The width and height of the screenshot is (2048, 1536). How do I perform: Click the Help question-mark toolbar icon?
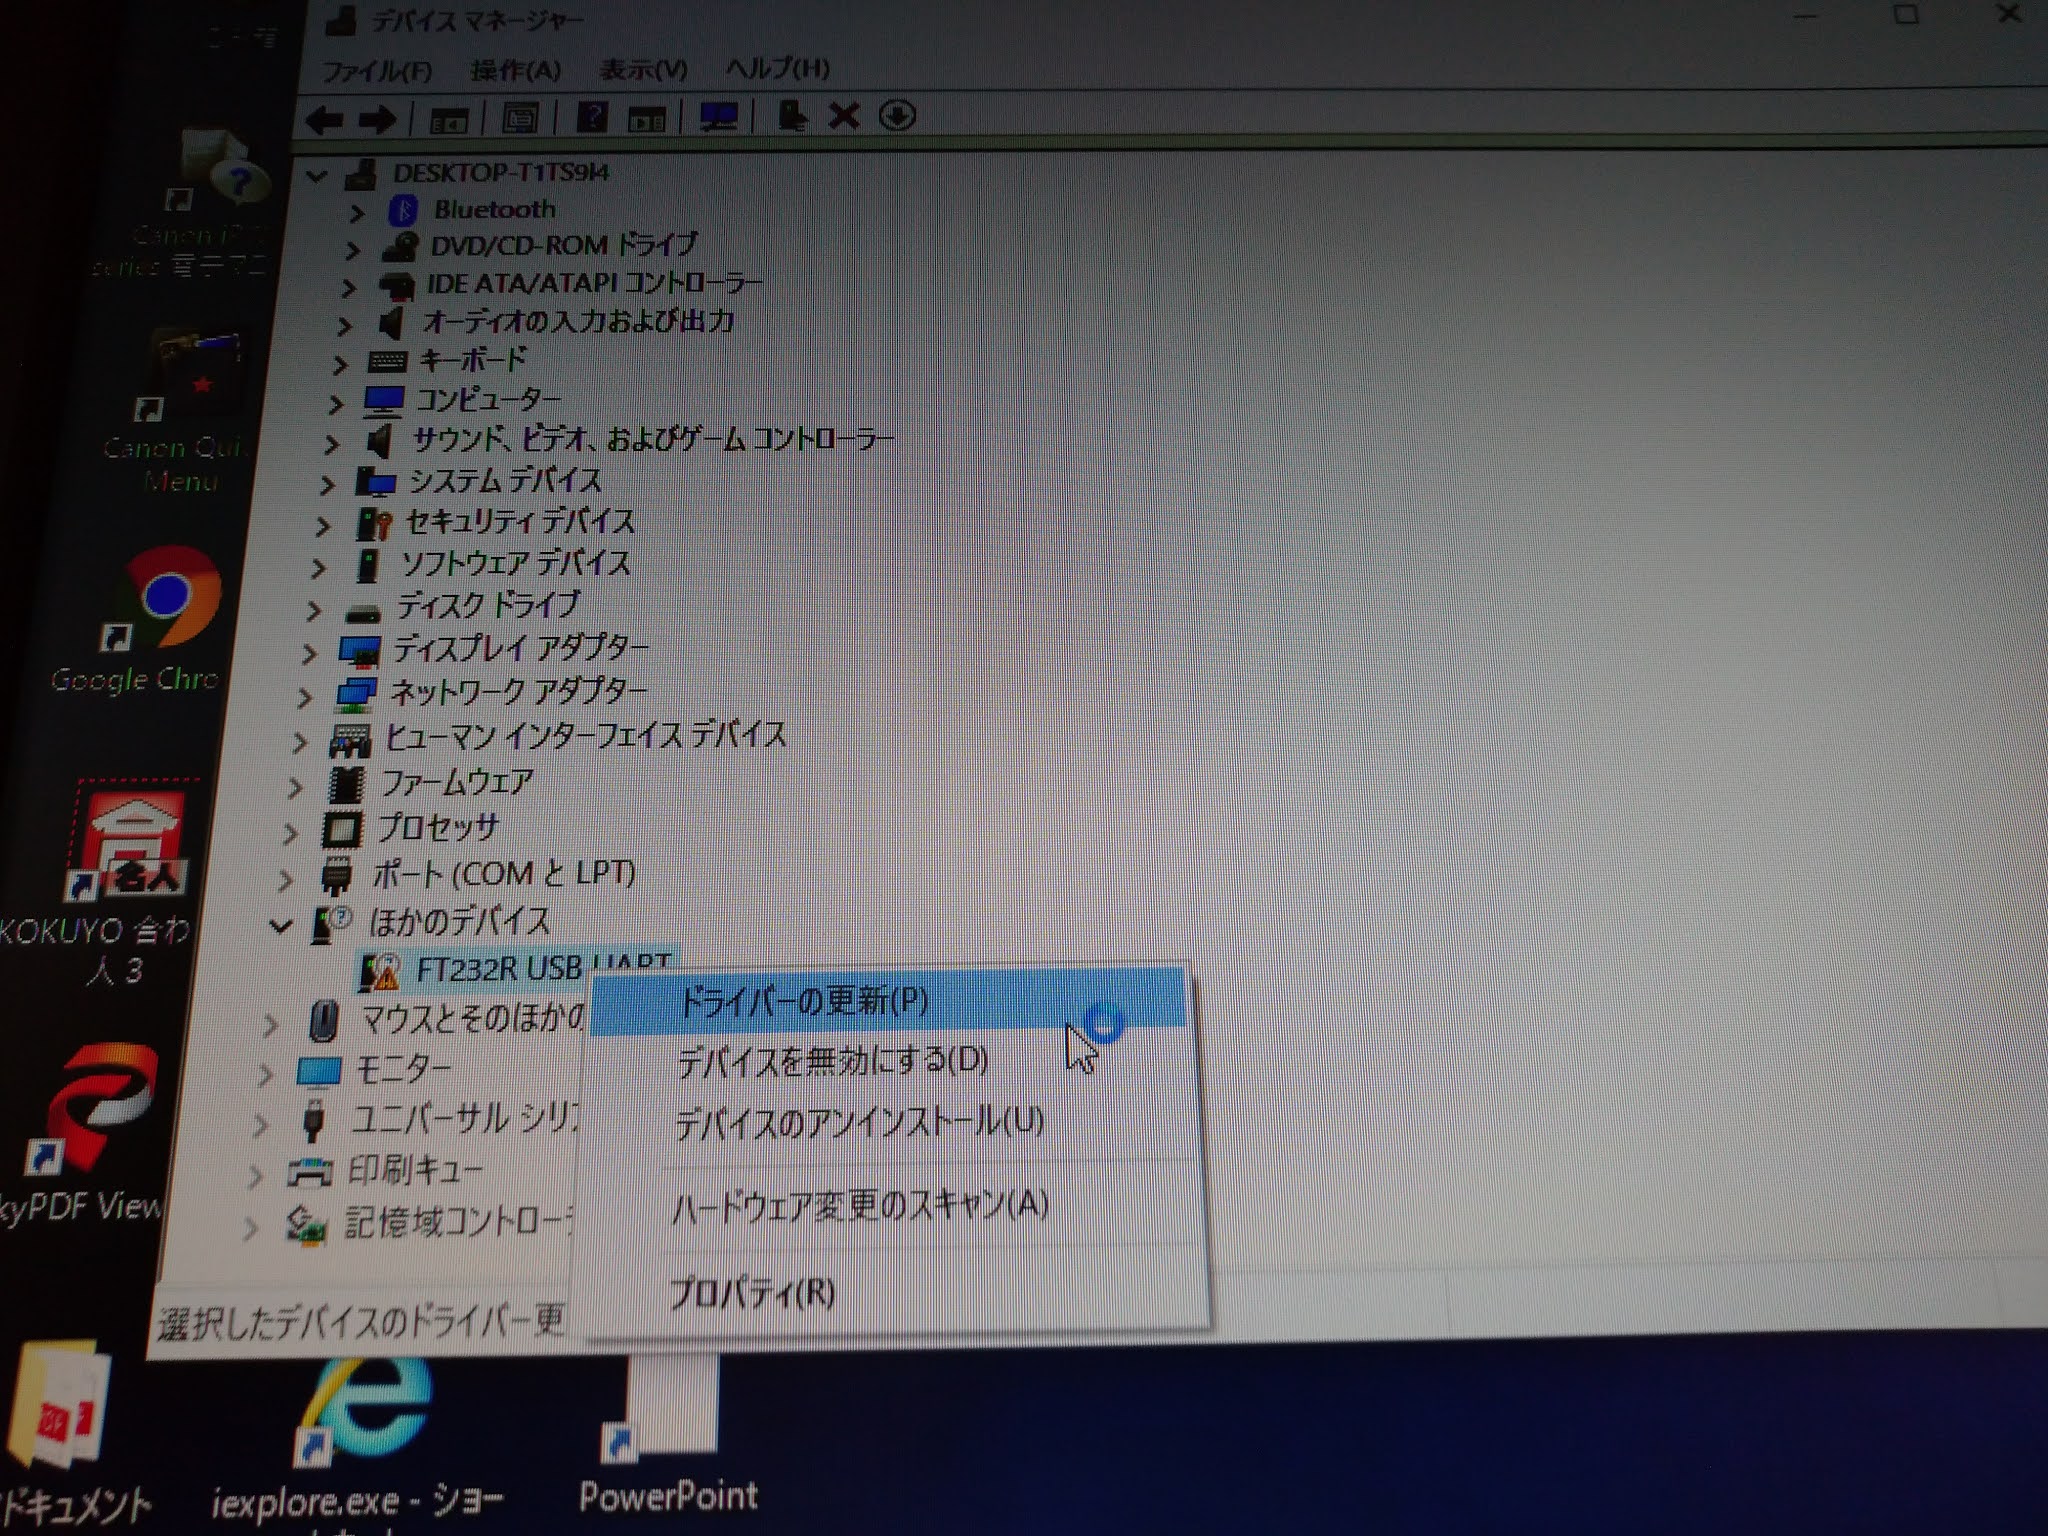[x=592, y=118]
